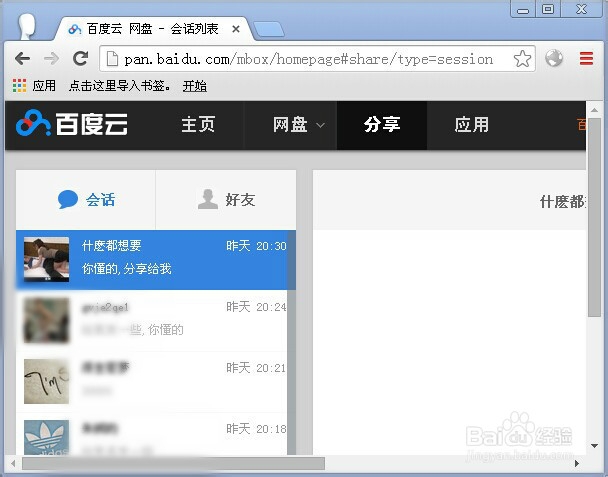Minimize the browser window
Viewport: 608px width, 477px height.
[x=523, y=9]
